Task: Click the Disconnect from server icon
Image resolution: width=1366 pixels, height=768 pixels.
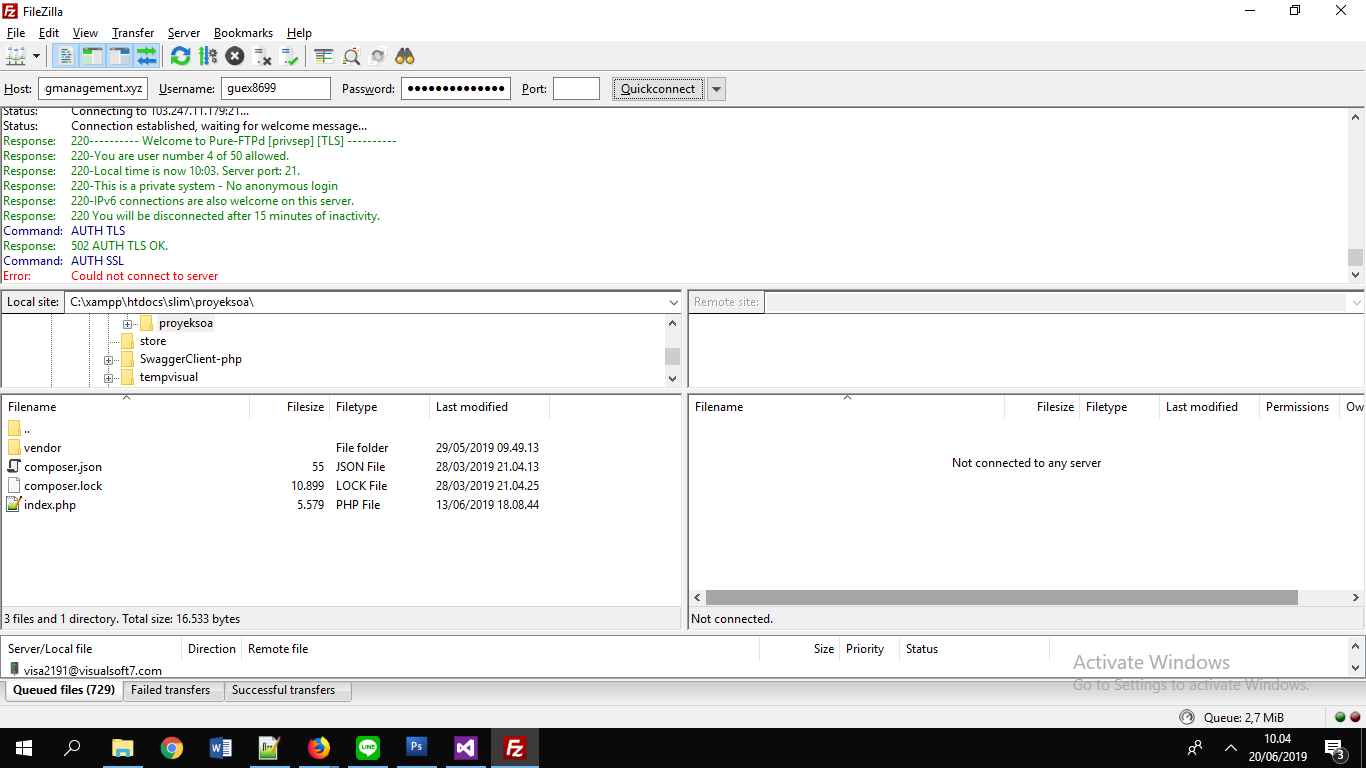Action: coord(262,56)
